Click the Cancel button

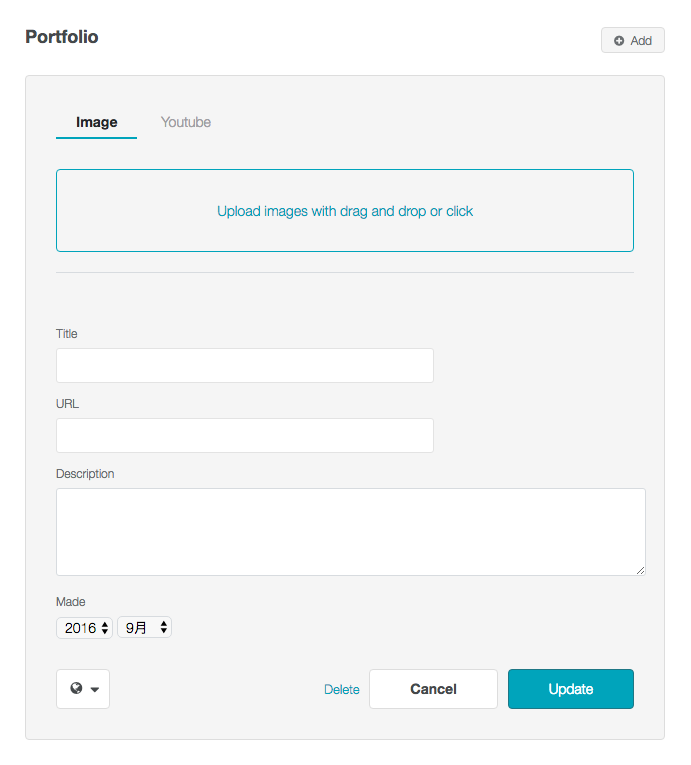point(433,689)
